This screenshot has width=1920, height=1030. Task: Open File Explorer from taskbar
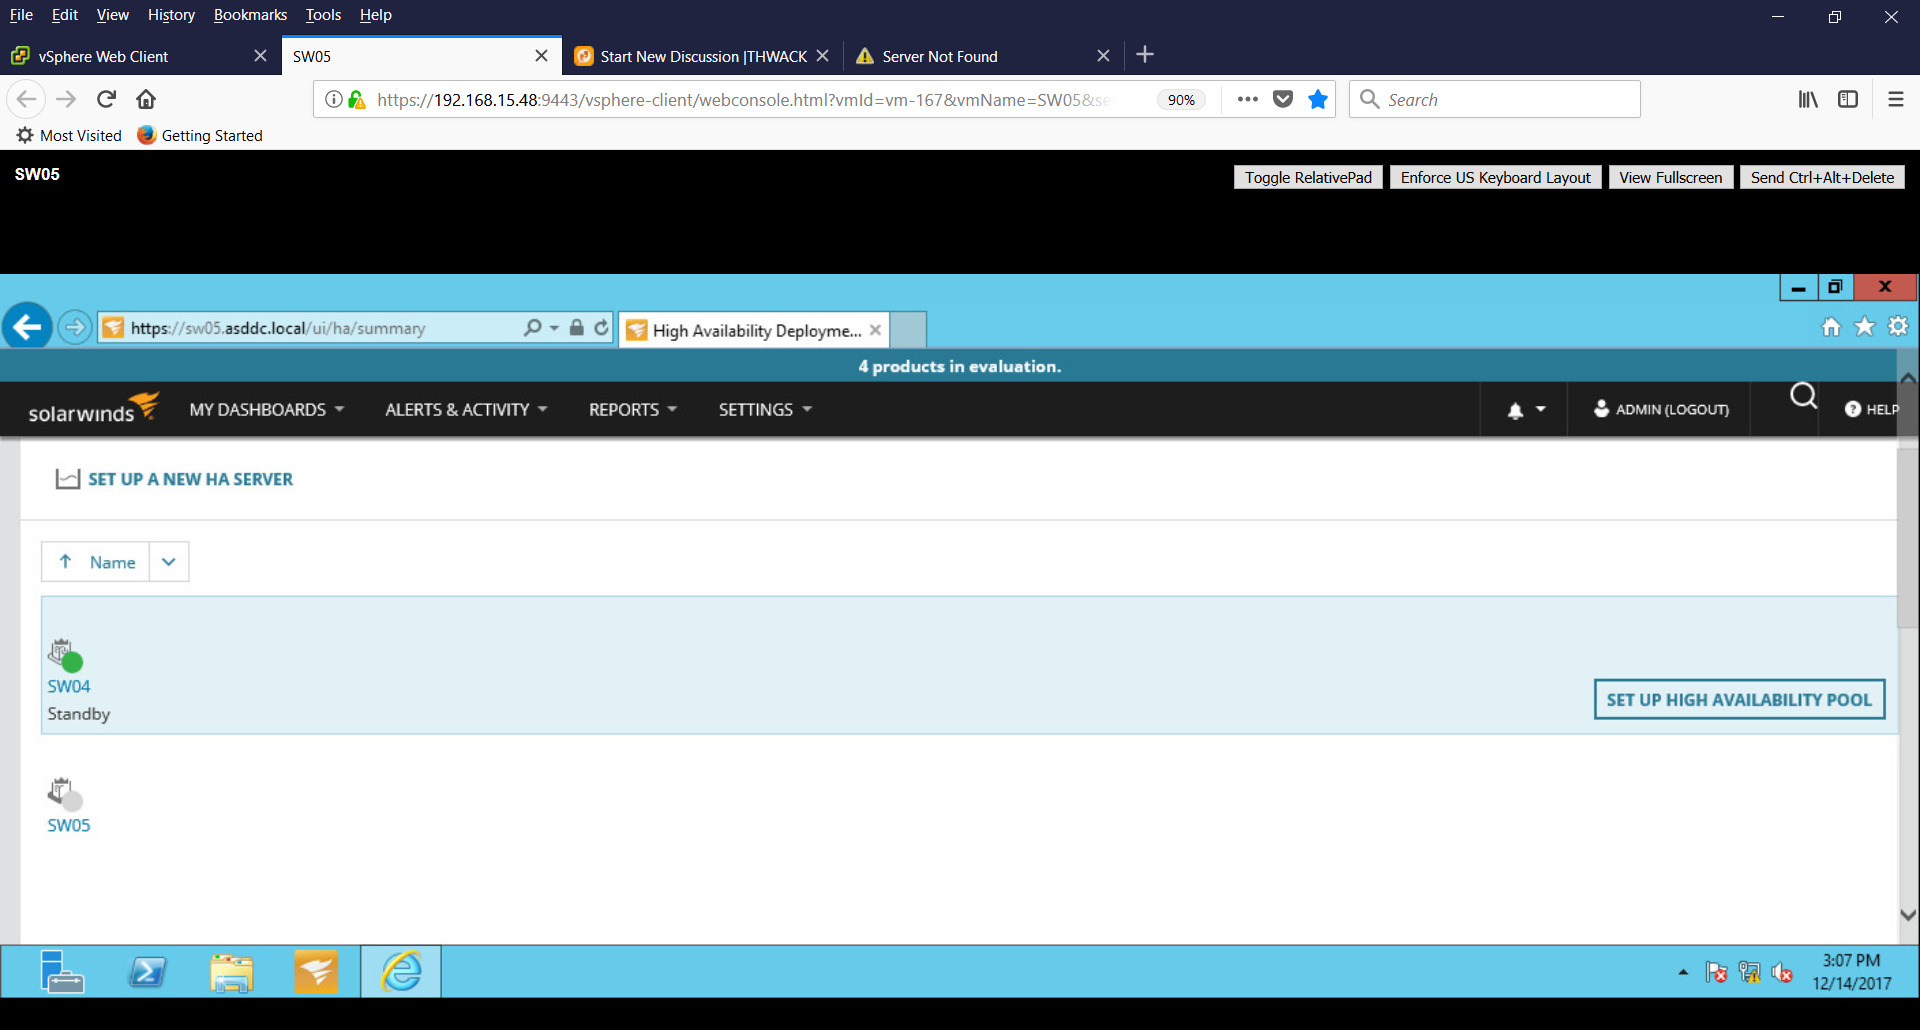[232, 972]
